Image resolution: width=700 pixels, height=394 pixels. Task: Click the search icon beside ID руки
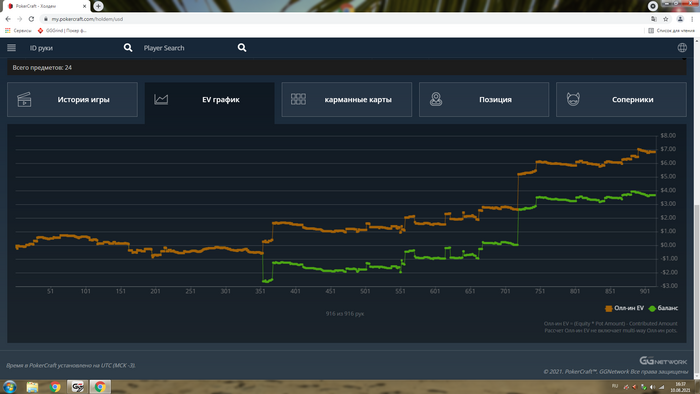pyautogui.click(x=128, y=48)
